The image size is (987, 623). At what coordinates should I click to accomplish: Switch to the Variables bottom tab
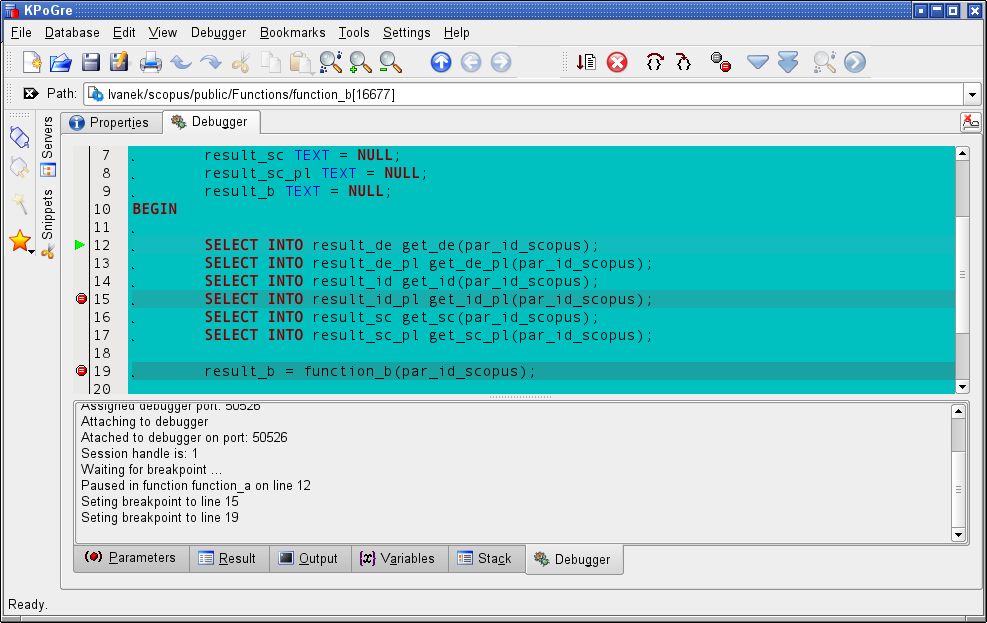click(x=397, y=559)
